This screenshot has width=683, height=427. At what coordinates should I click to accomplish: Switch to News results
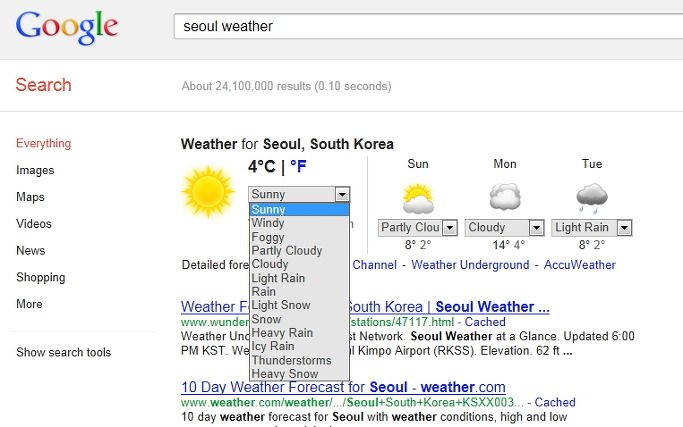[x=31, y=251]
